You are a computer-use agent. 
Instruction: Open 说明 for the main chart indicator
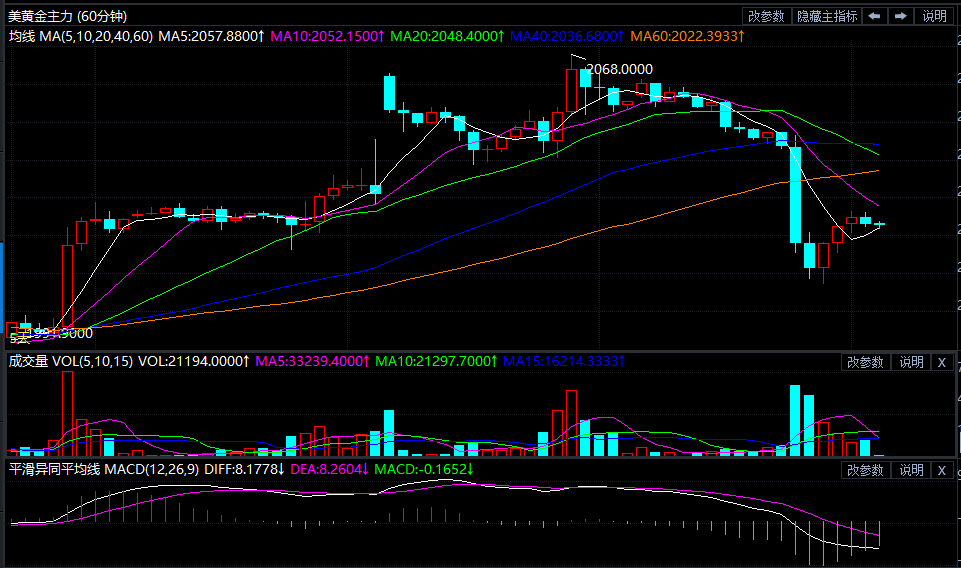pyautogui.click(x=934, y=16)
